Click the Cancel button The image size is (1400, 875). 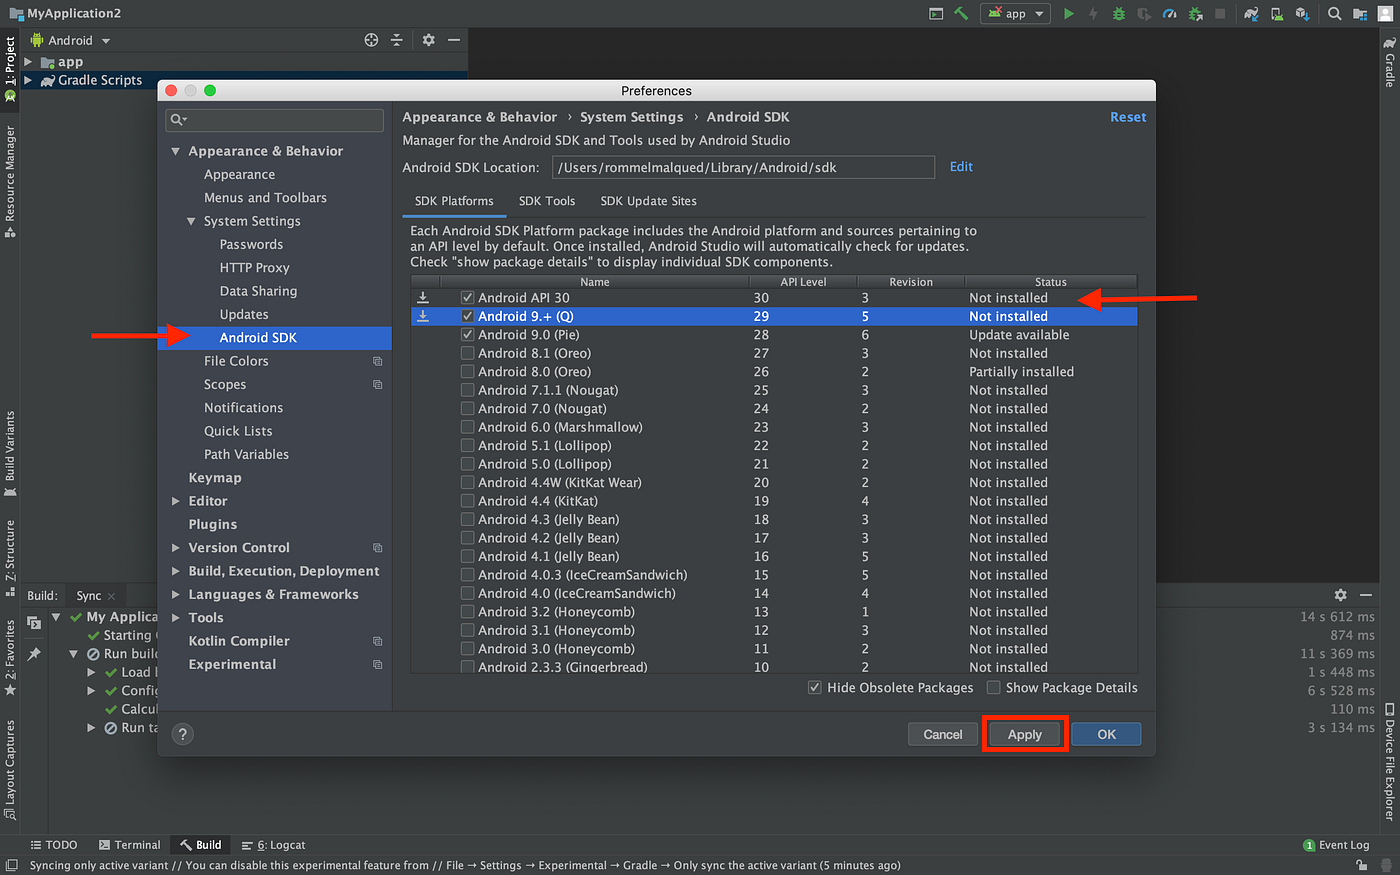point(943,734)
